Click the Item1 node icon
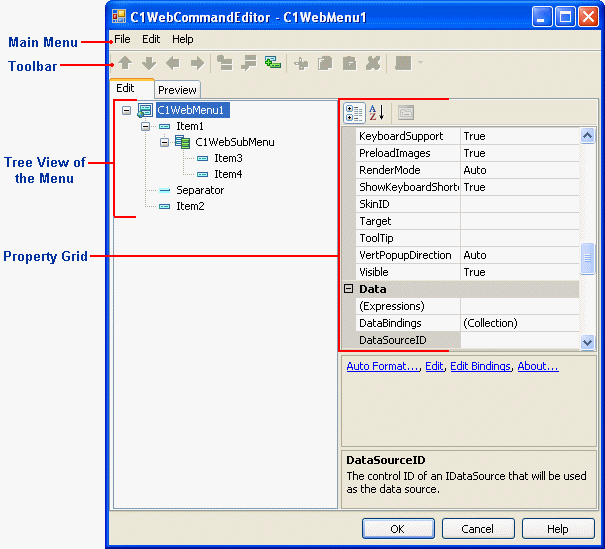605x549 pixels. click(164, 127)
